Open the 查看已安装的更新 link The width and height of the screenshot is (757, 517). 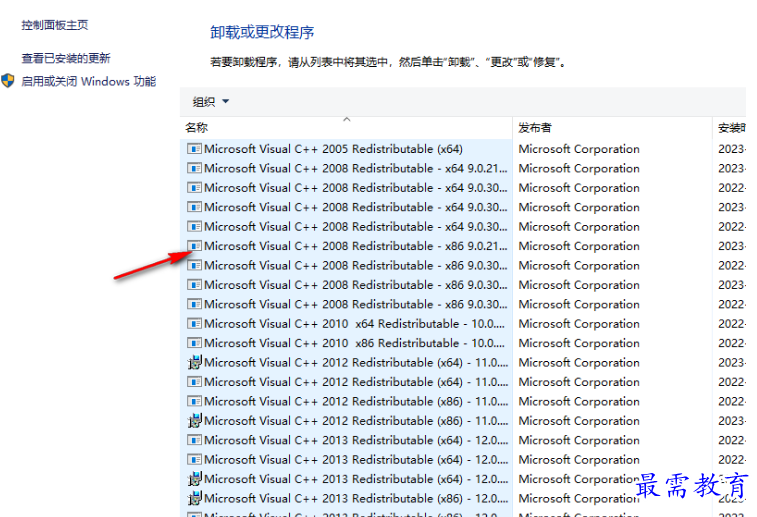point(66,58)
